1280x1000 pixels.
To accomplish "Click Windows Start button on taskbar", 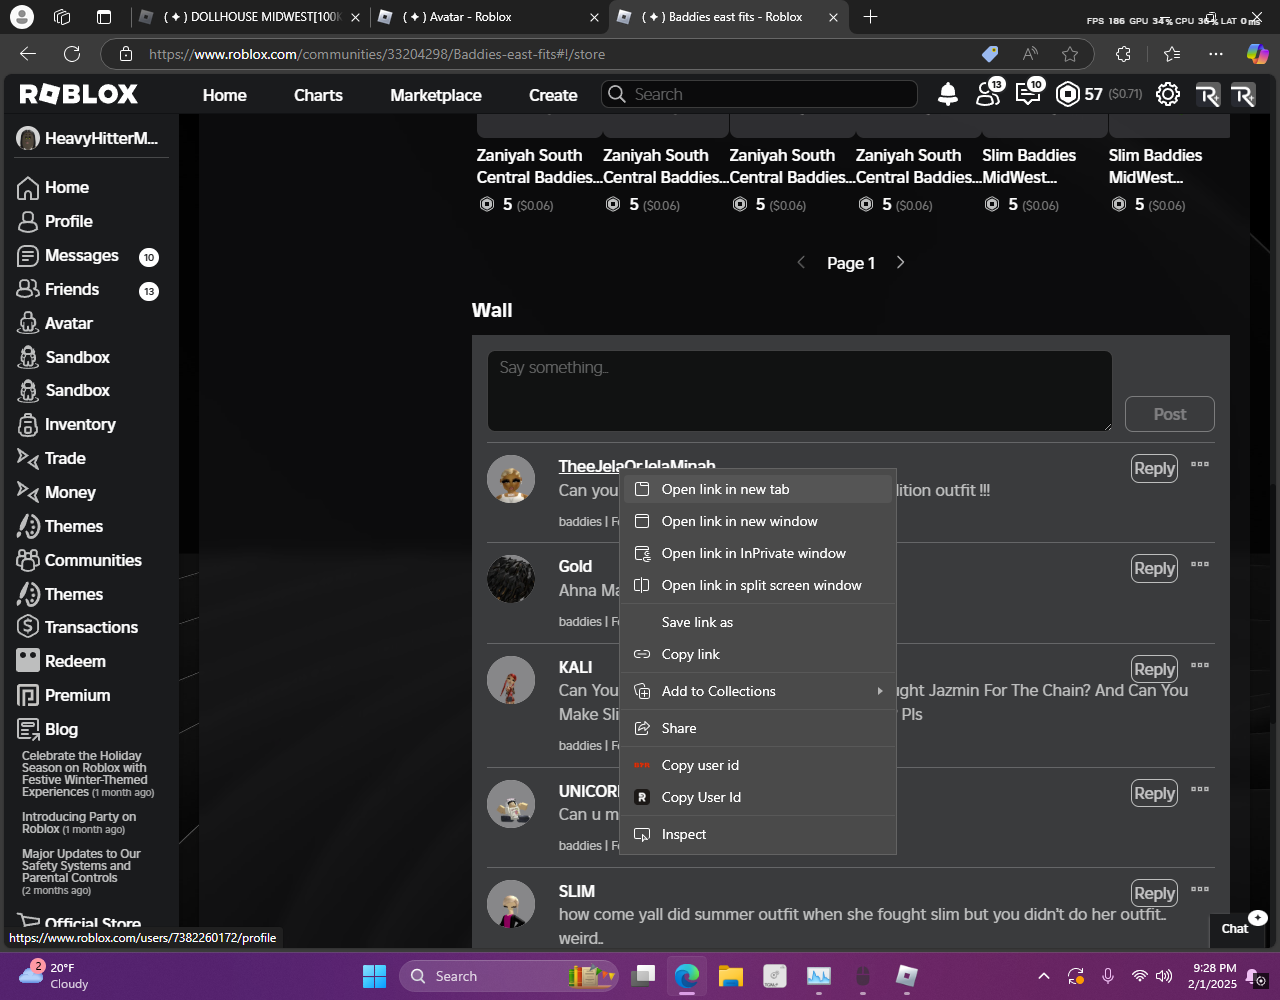I will coord(374,976).
